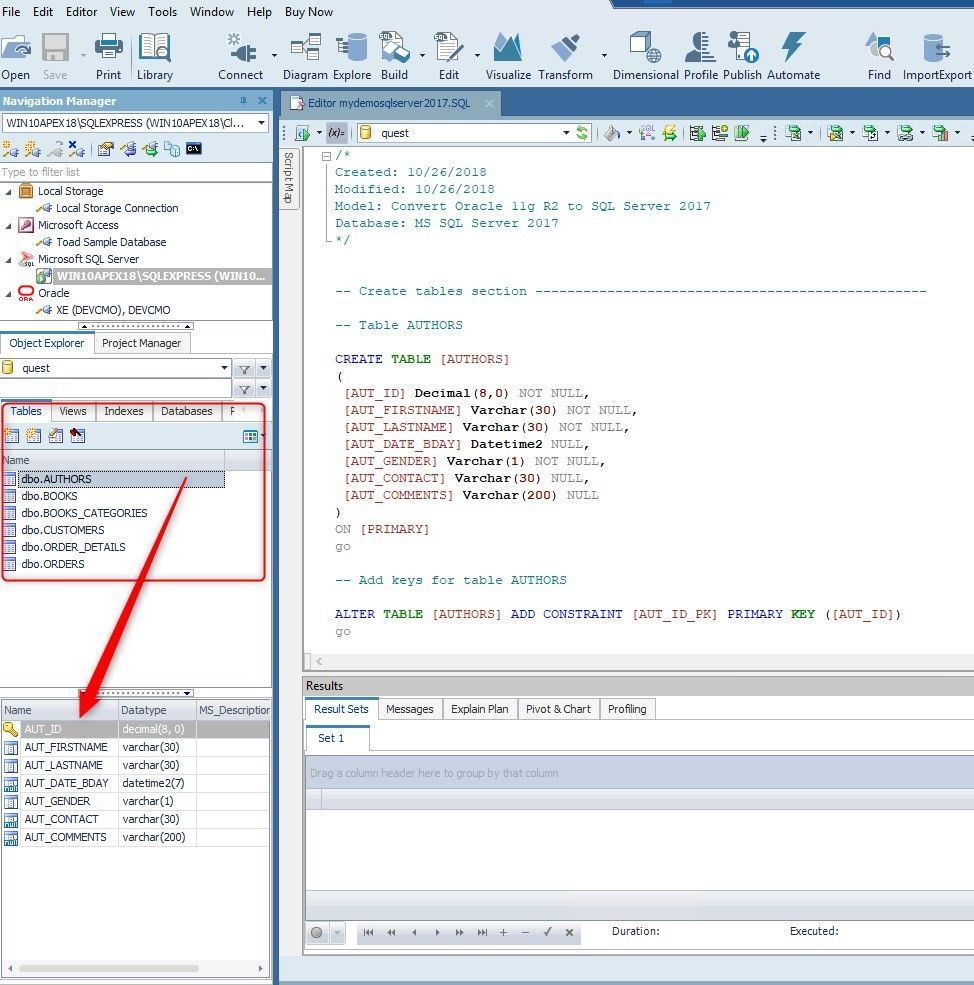Screen dimensions: 974x985
Task: Open the Visualize tool
Action: pos(508,57)
